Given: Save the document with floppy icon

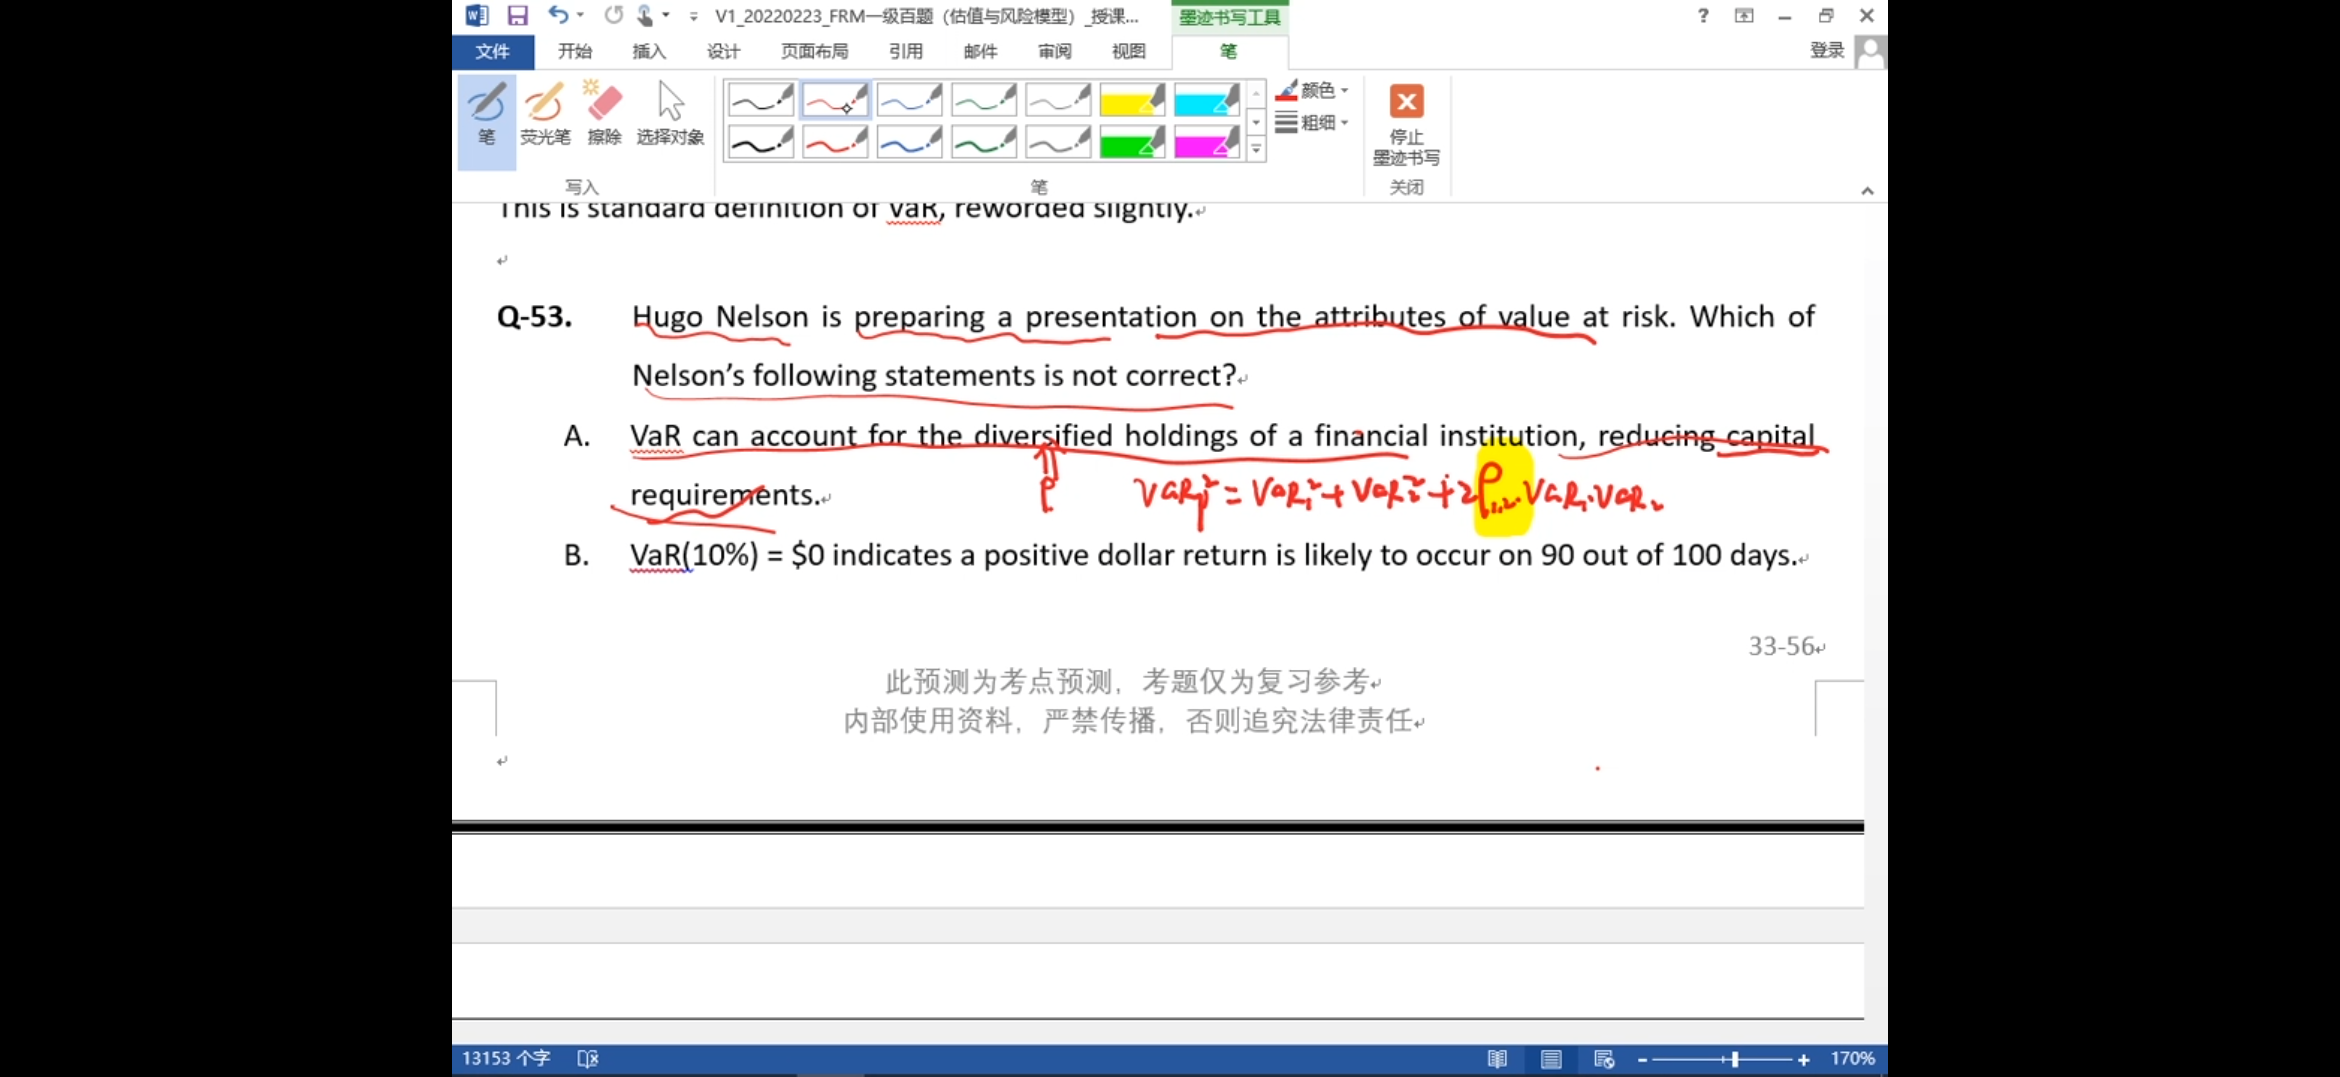Looking at the screenshot, I should coord(517,15).
